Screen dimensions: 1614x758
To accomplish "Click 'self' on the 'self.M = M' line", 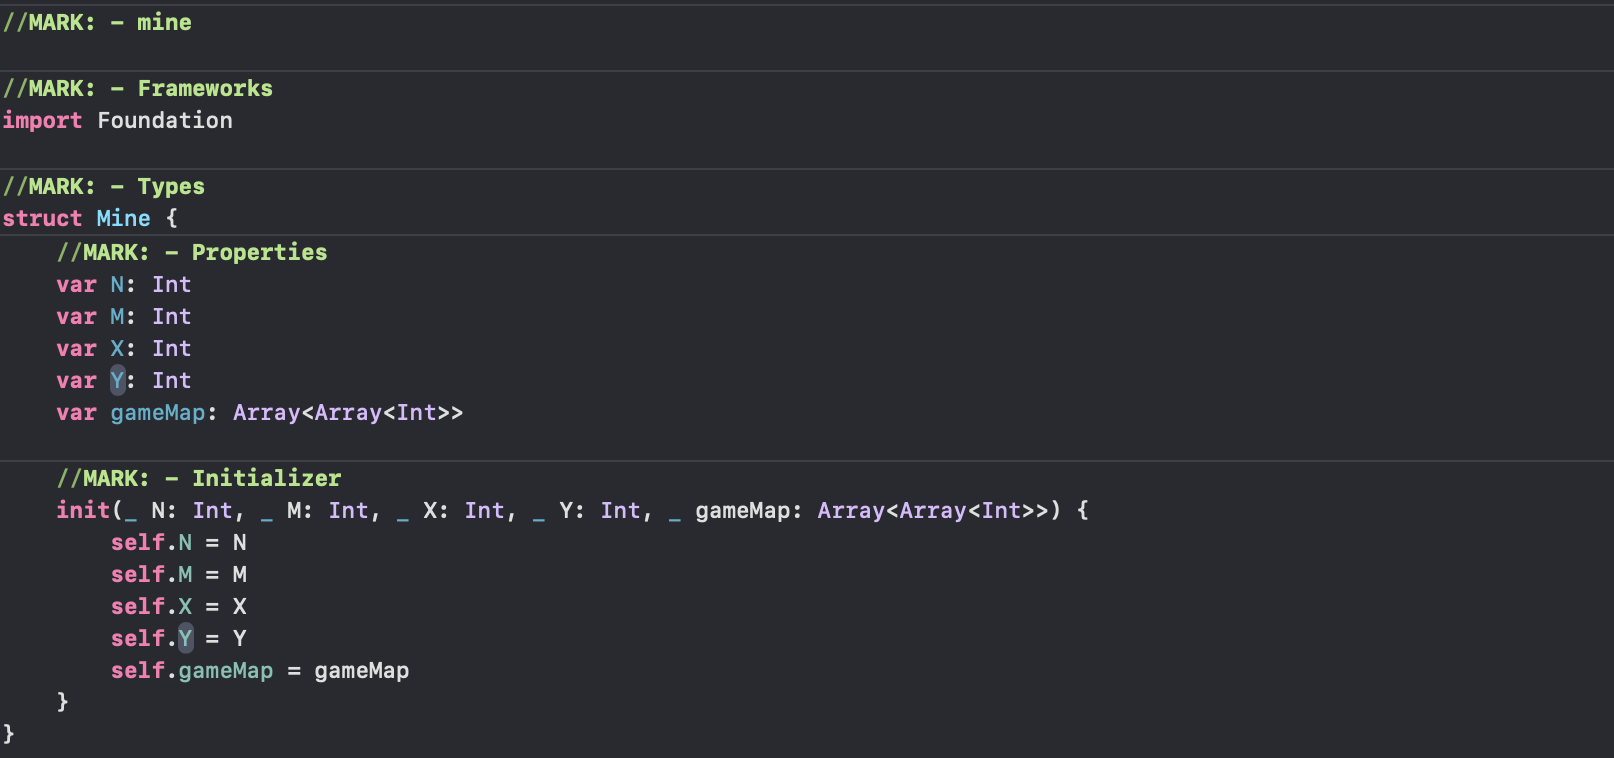I will pos(137,574).
